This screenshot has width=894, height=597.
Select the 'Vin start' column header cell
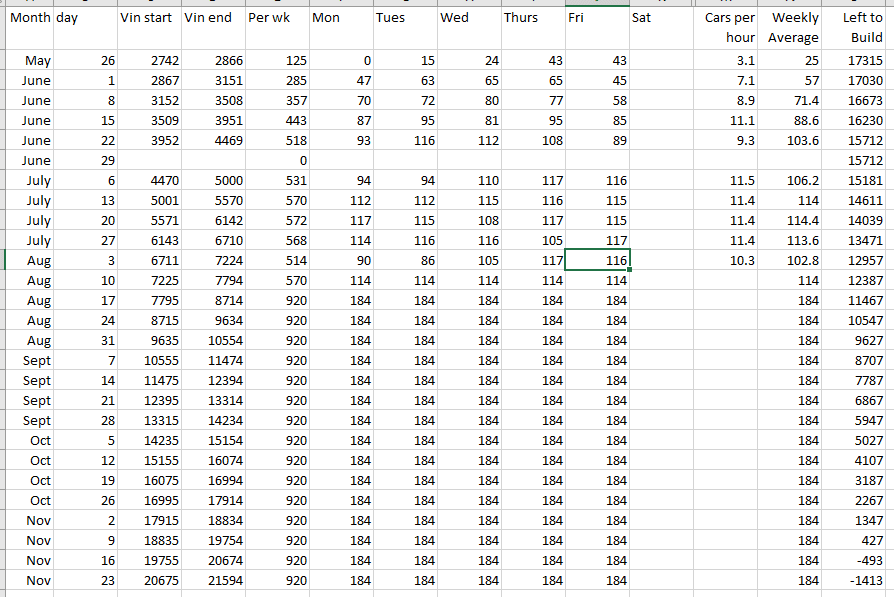(147, 18)
